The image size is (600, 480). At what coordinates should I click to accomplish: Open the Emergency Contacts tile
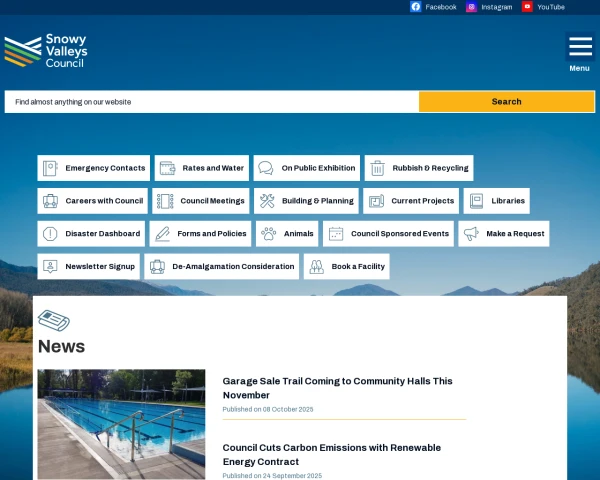pos(94,168)
